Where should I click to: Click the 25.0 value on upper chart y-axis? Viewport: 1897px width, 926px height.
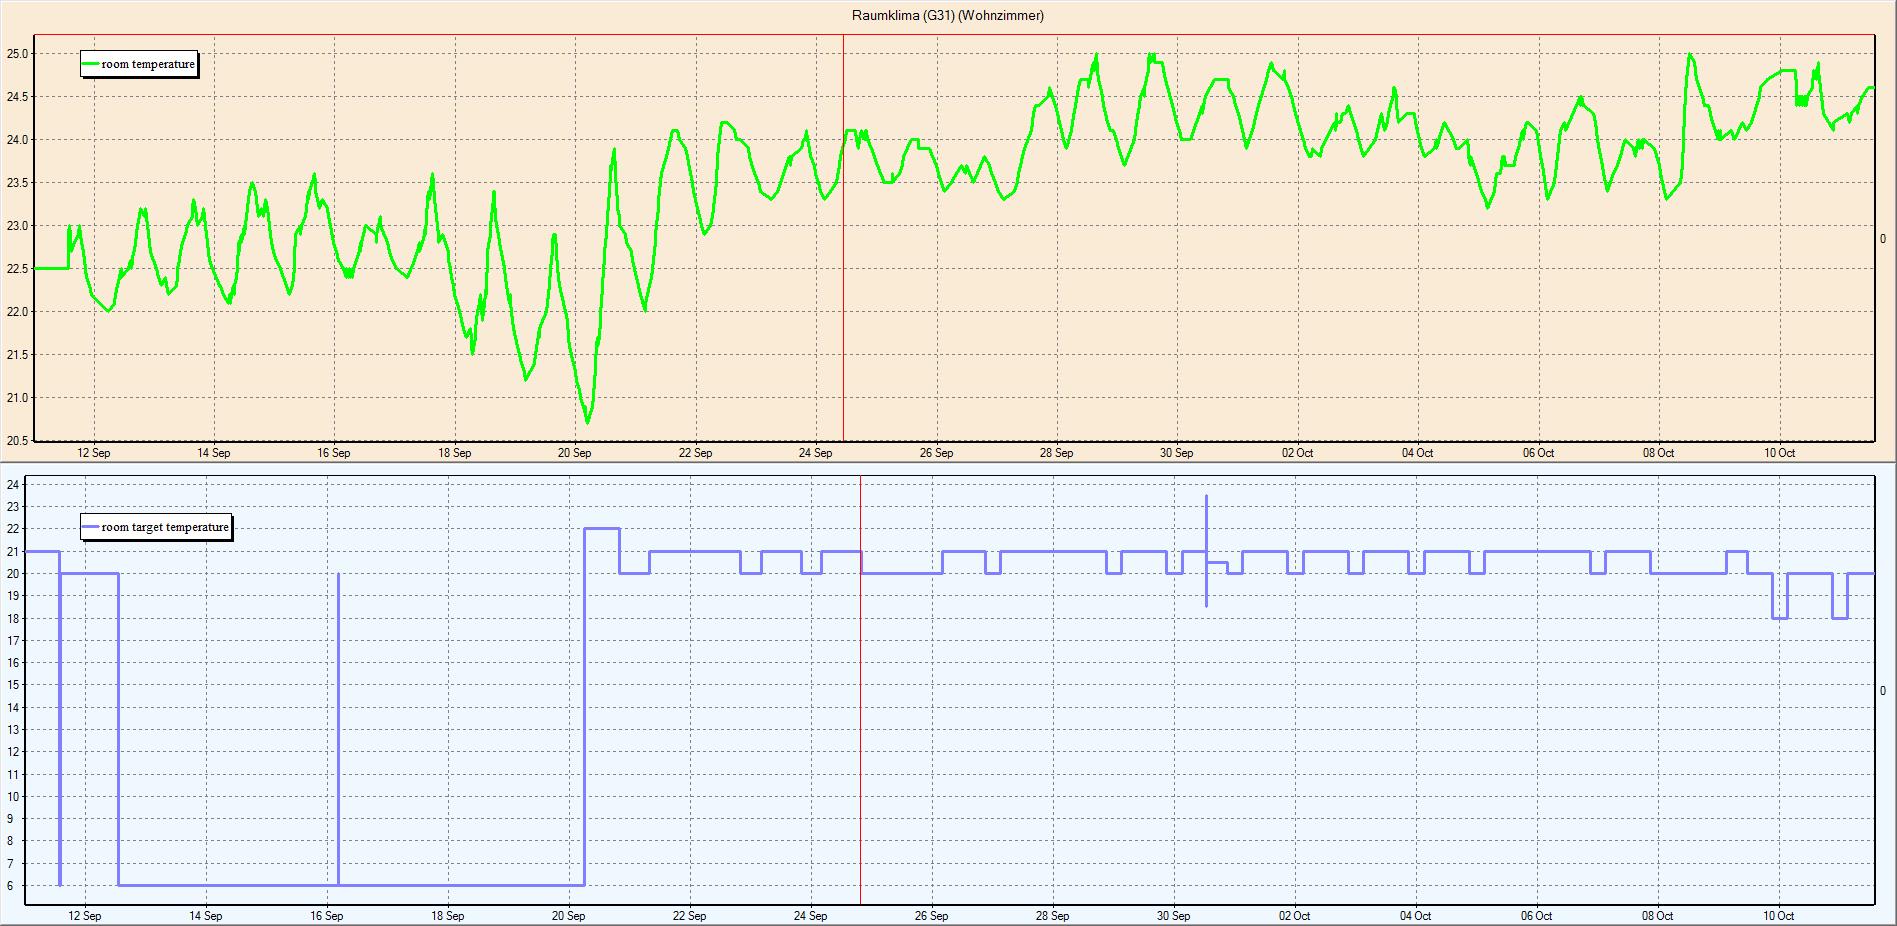(18, 53)
